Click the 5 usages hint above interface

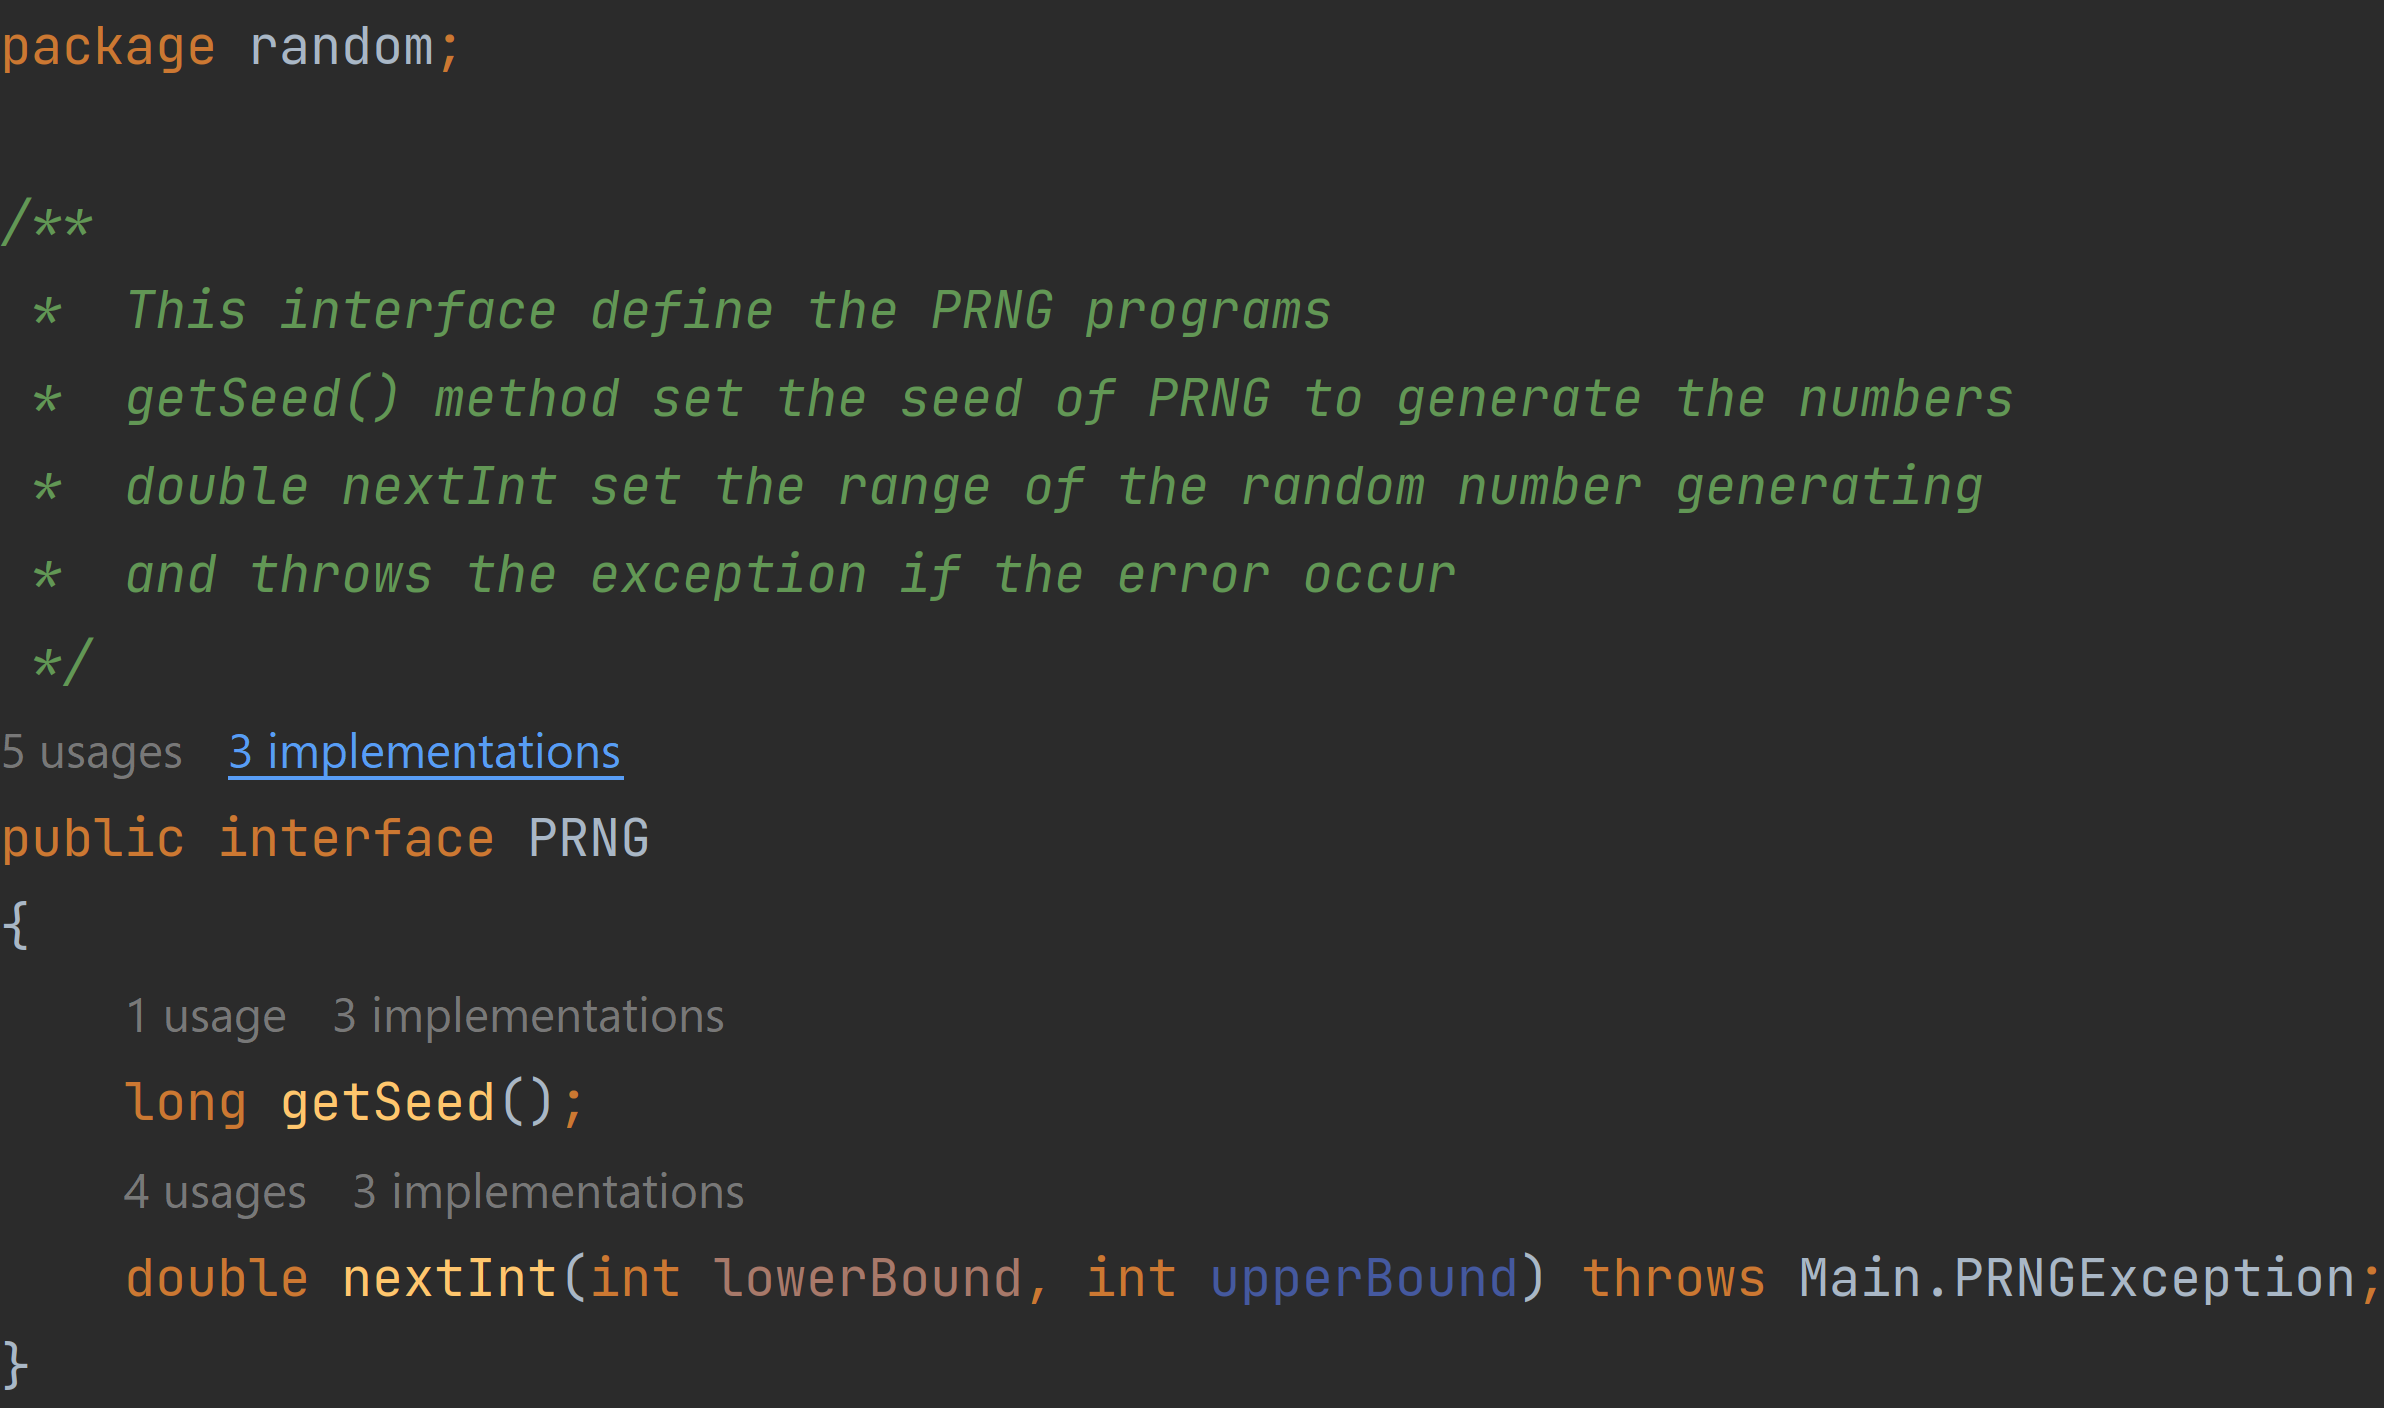pos(92,752)
